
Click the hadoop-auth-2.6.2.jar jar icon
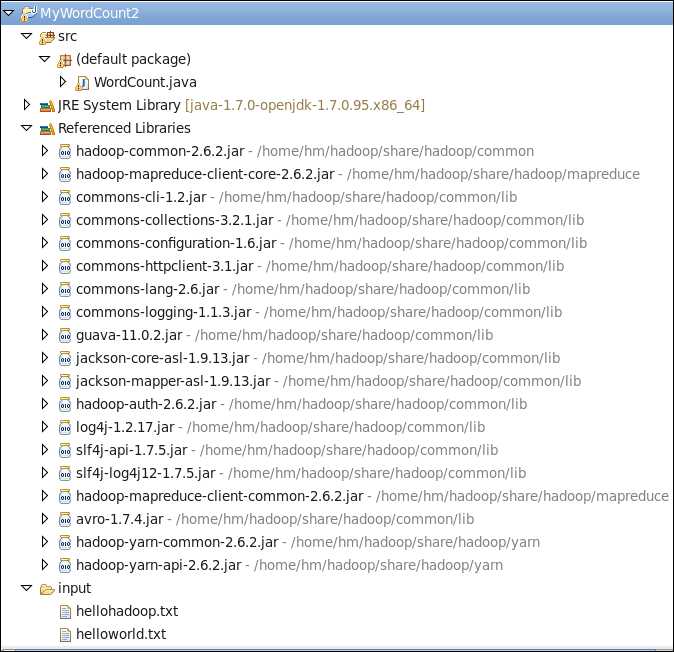coord(65,404)
